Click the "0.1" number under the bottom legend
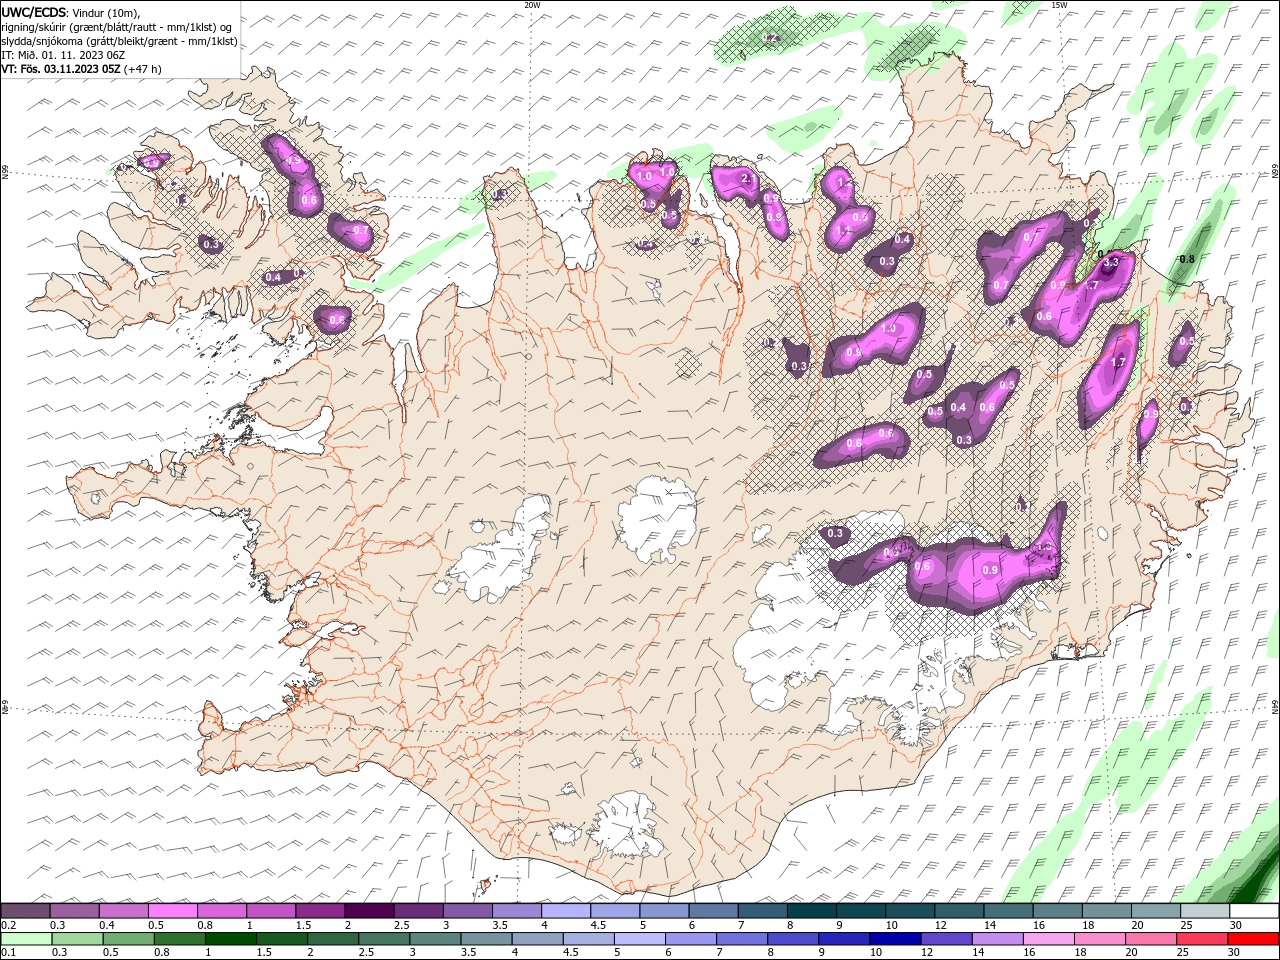The width and height of the screenshot is (1280, 960). point(7,953)
